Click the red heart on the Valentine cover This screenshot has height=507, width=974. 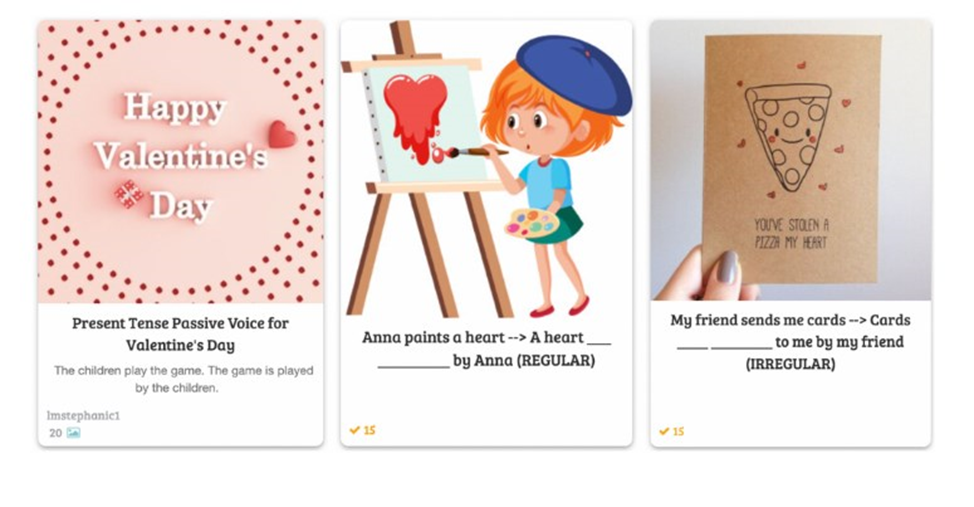point(282,134)
